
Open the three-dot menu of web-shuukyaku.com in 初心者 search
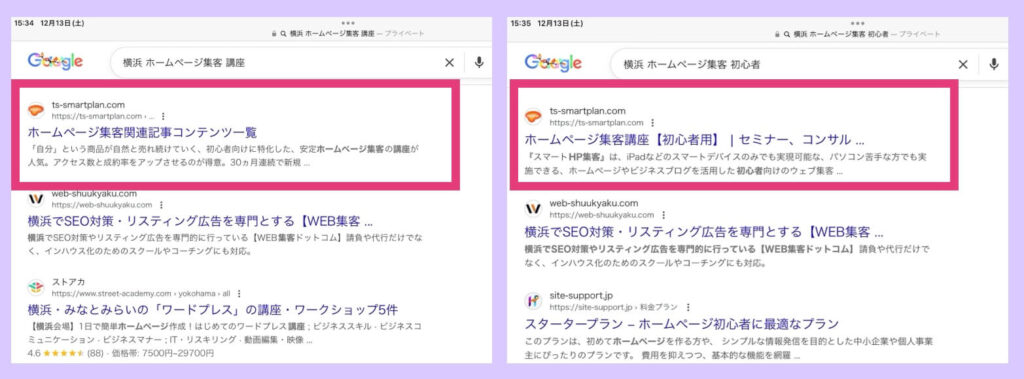click(x=664, y=215)
